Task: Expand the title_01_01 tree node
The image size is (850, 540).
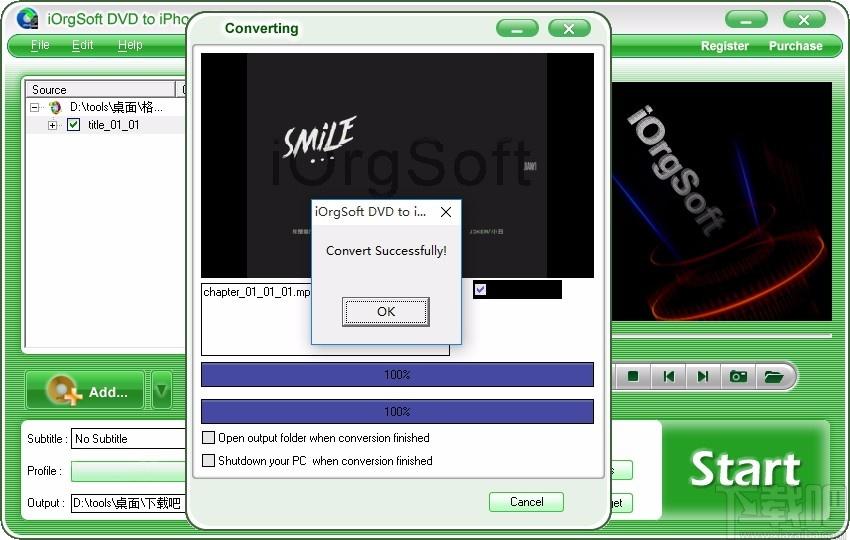Action: pyautogui.click(x=52, y=125)
